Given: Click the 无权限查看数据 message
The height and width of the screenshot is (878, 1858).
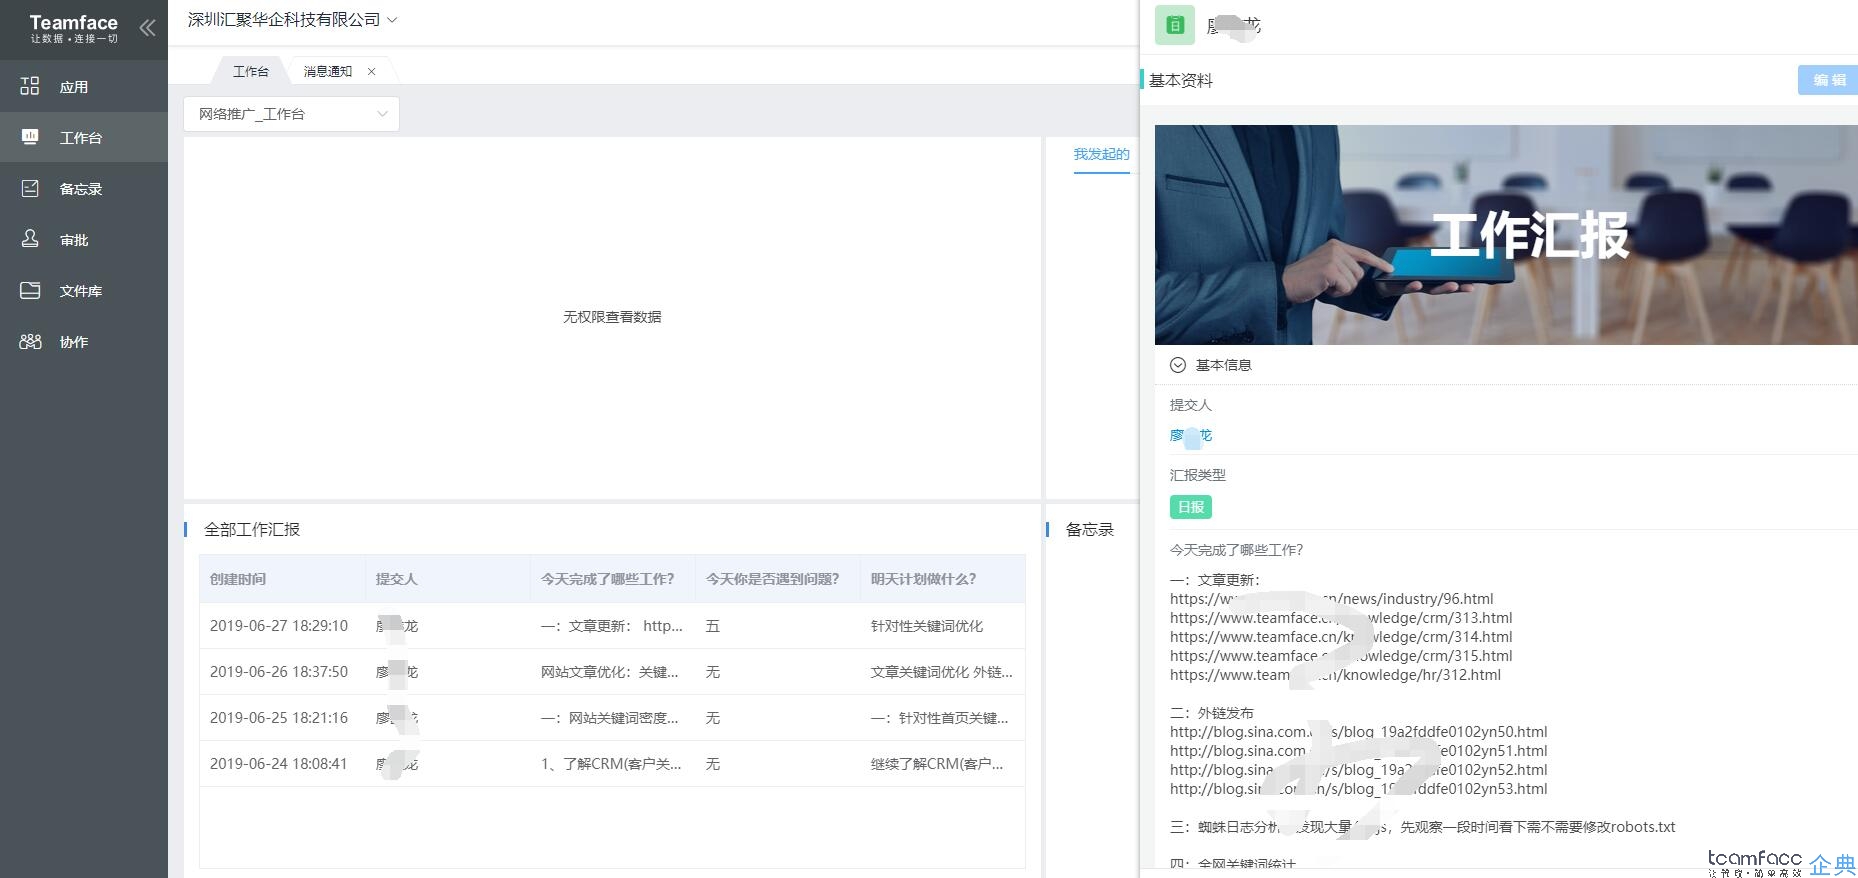Looking at the screenshot, I should coord(612,317).
